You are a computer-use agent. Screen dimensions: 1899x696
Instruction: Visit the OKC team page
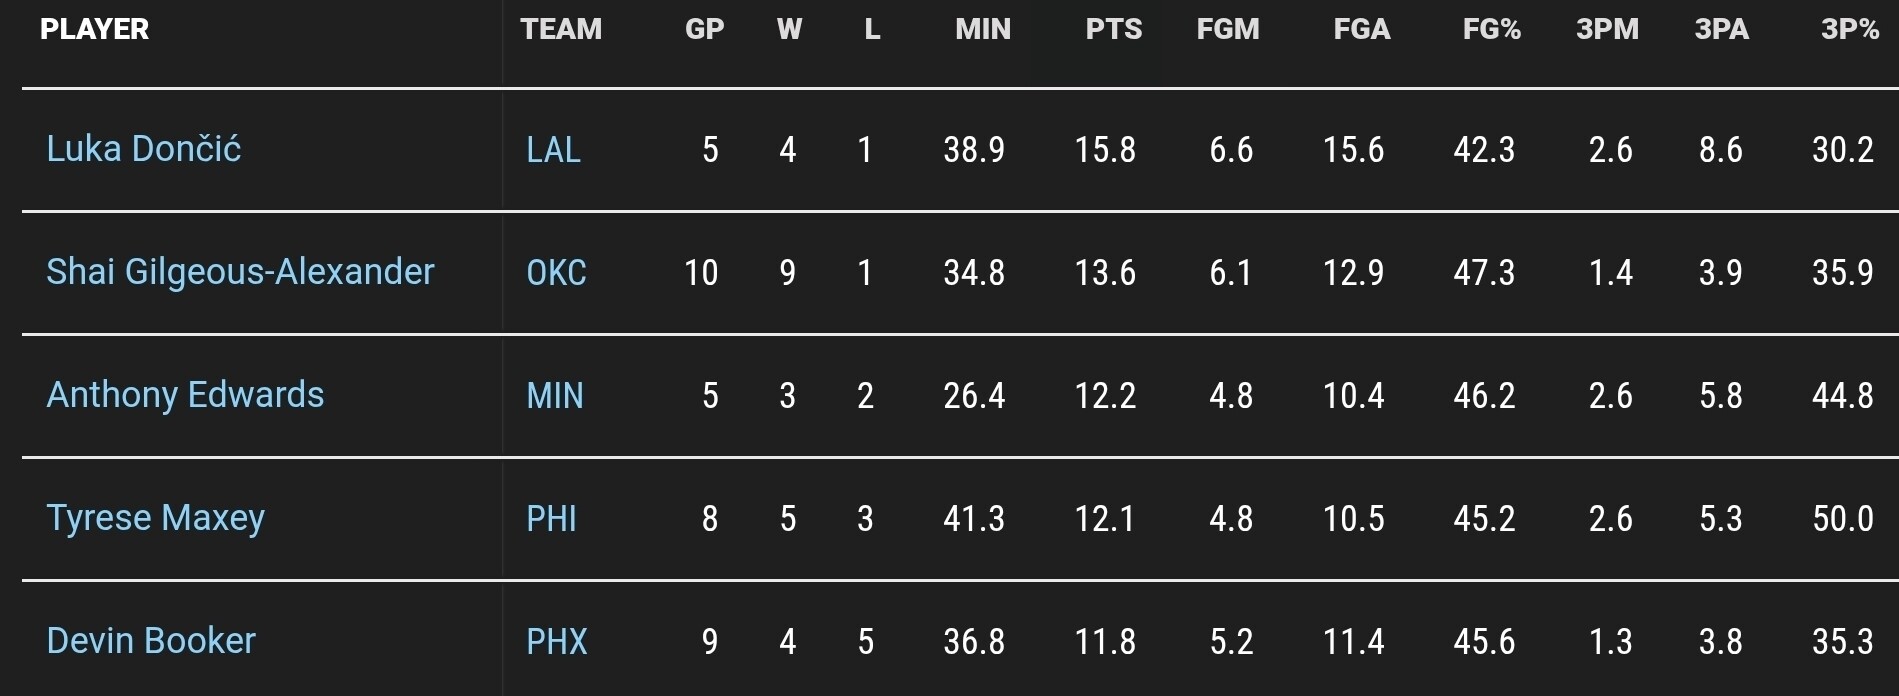point(556,273)
